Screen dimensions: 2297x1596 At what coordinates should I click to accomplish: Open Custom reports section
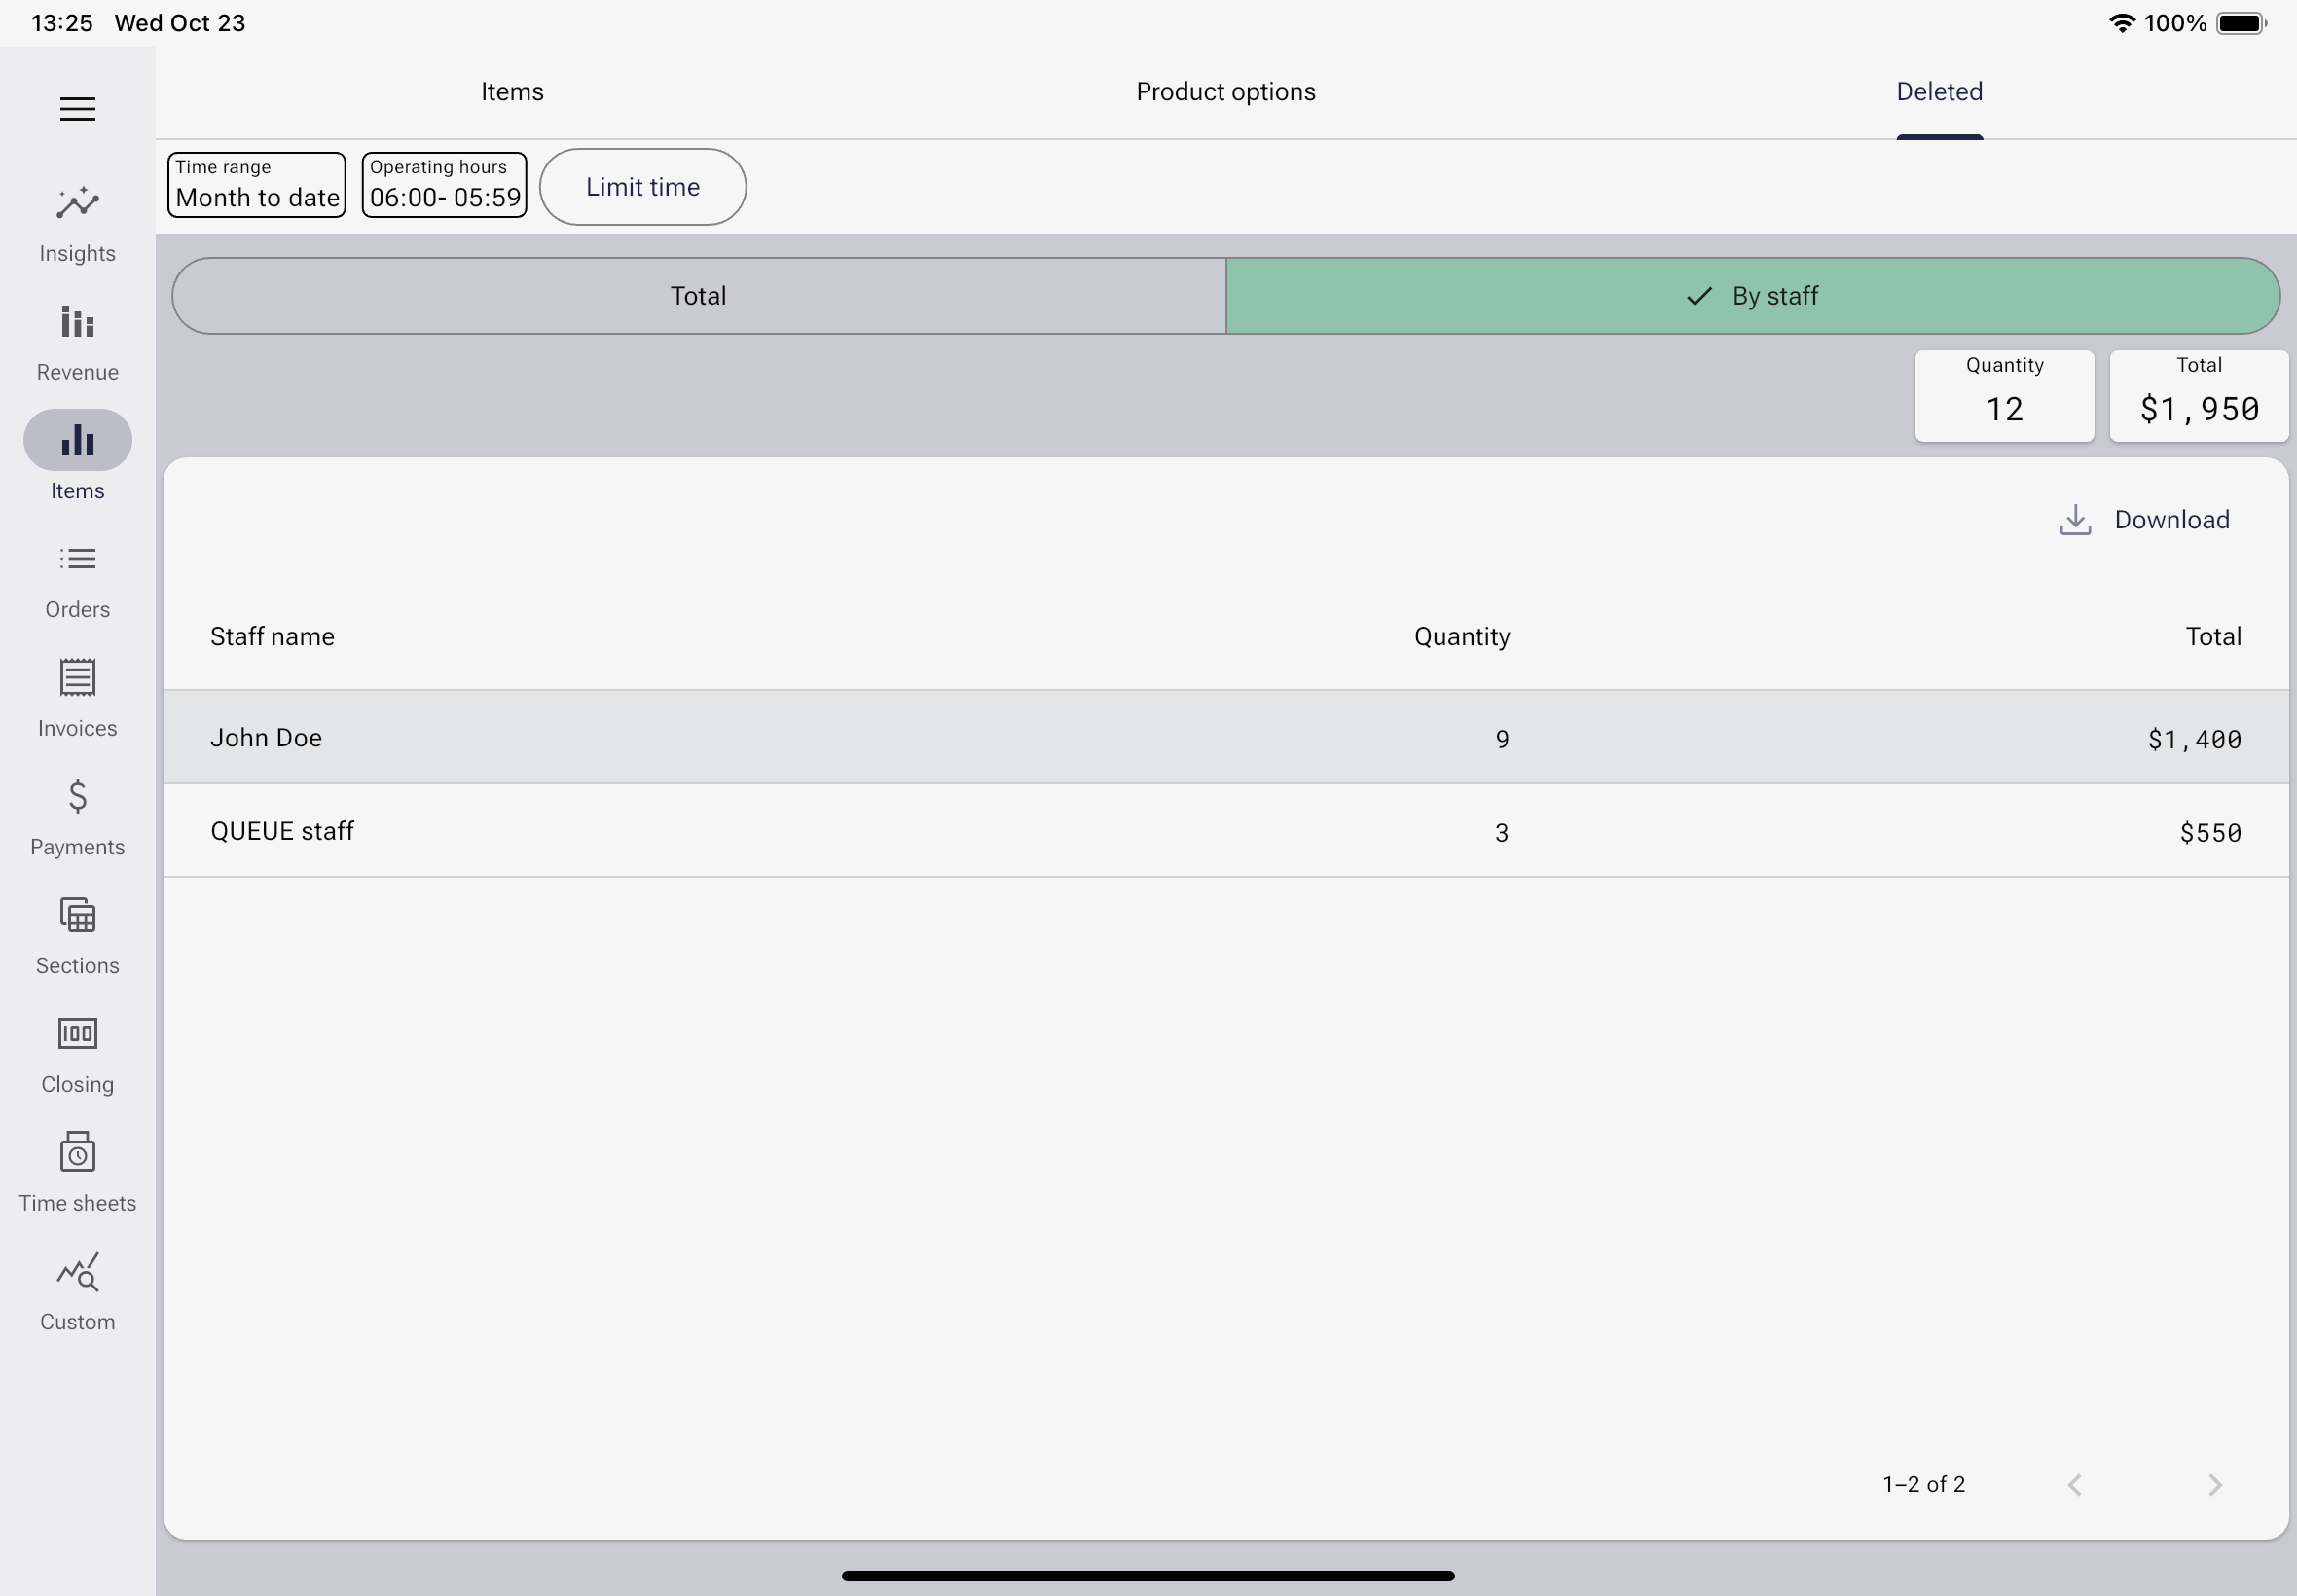point(77,1290)
